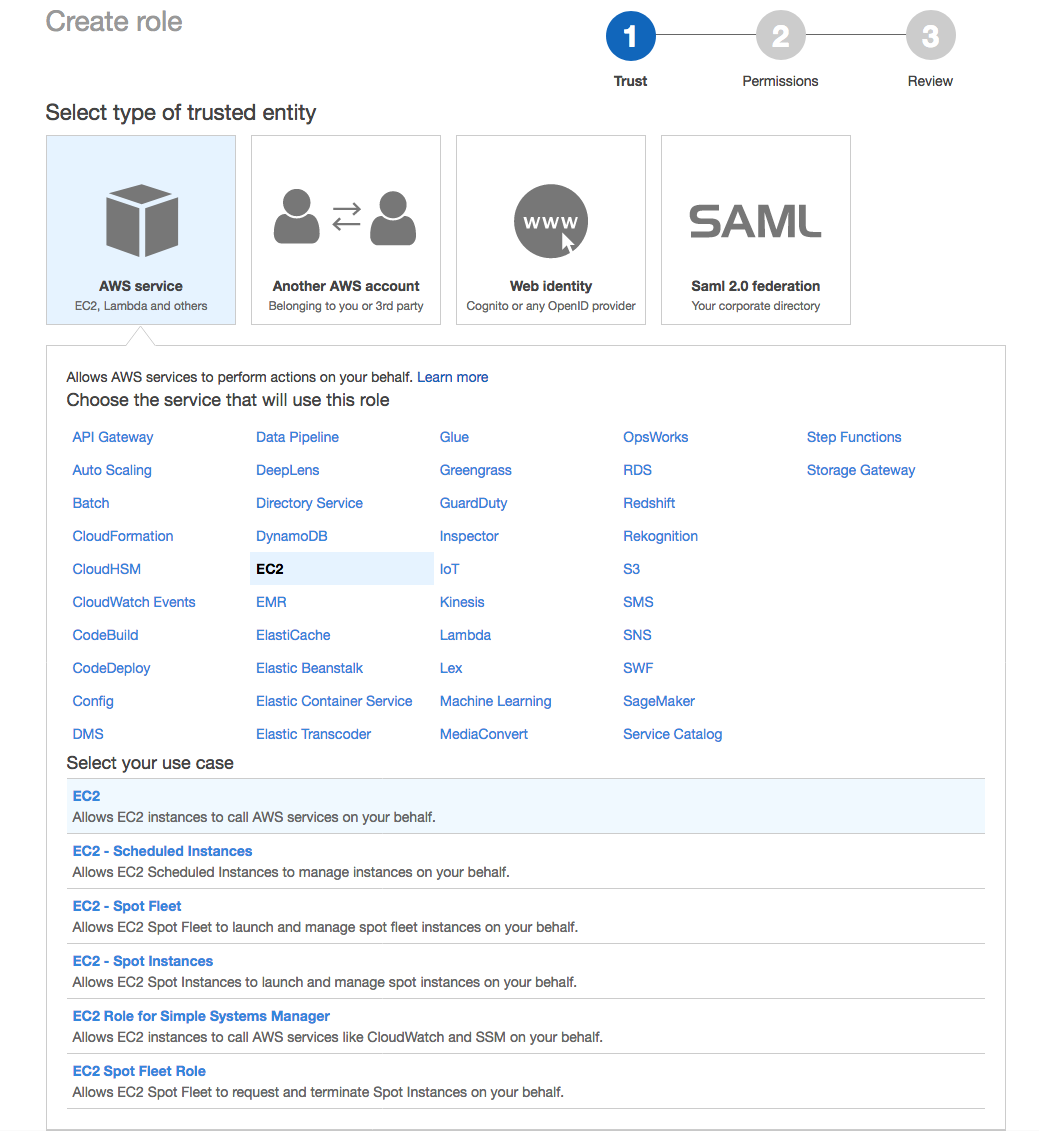Choose SageMaker service
1039x1131 pixels.
(659, 701)
